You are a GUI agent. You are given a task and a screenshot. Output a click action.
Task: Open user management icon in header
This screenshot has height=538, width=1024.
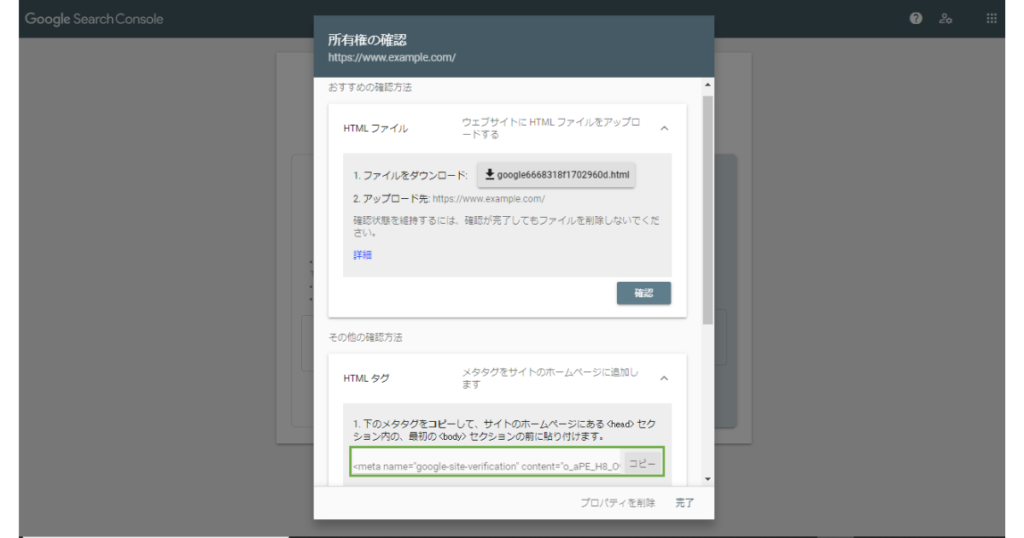tap(945, 18)
